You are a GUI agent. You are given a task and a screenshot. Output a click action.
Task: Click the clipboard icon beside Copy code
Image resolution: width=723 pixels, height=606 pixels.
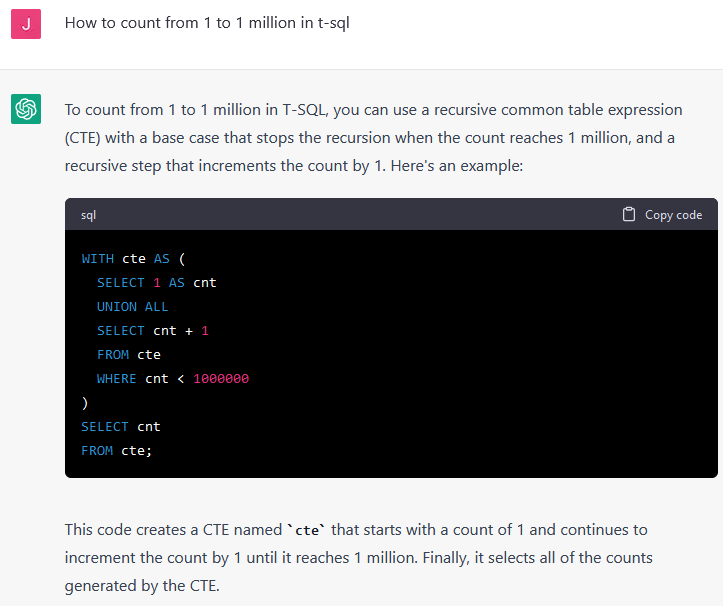coord(629,215)
